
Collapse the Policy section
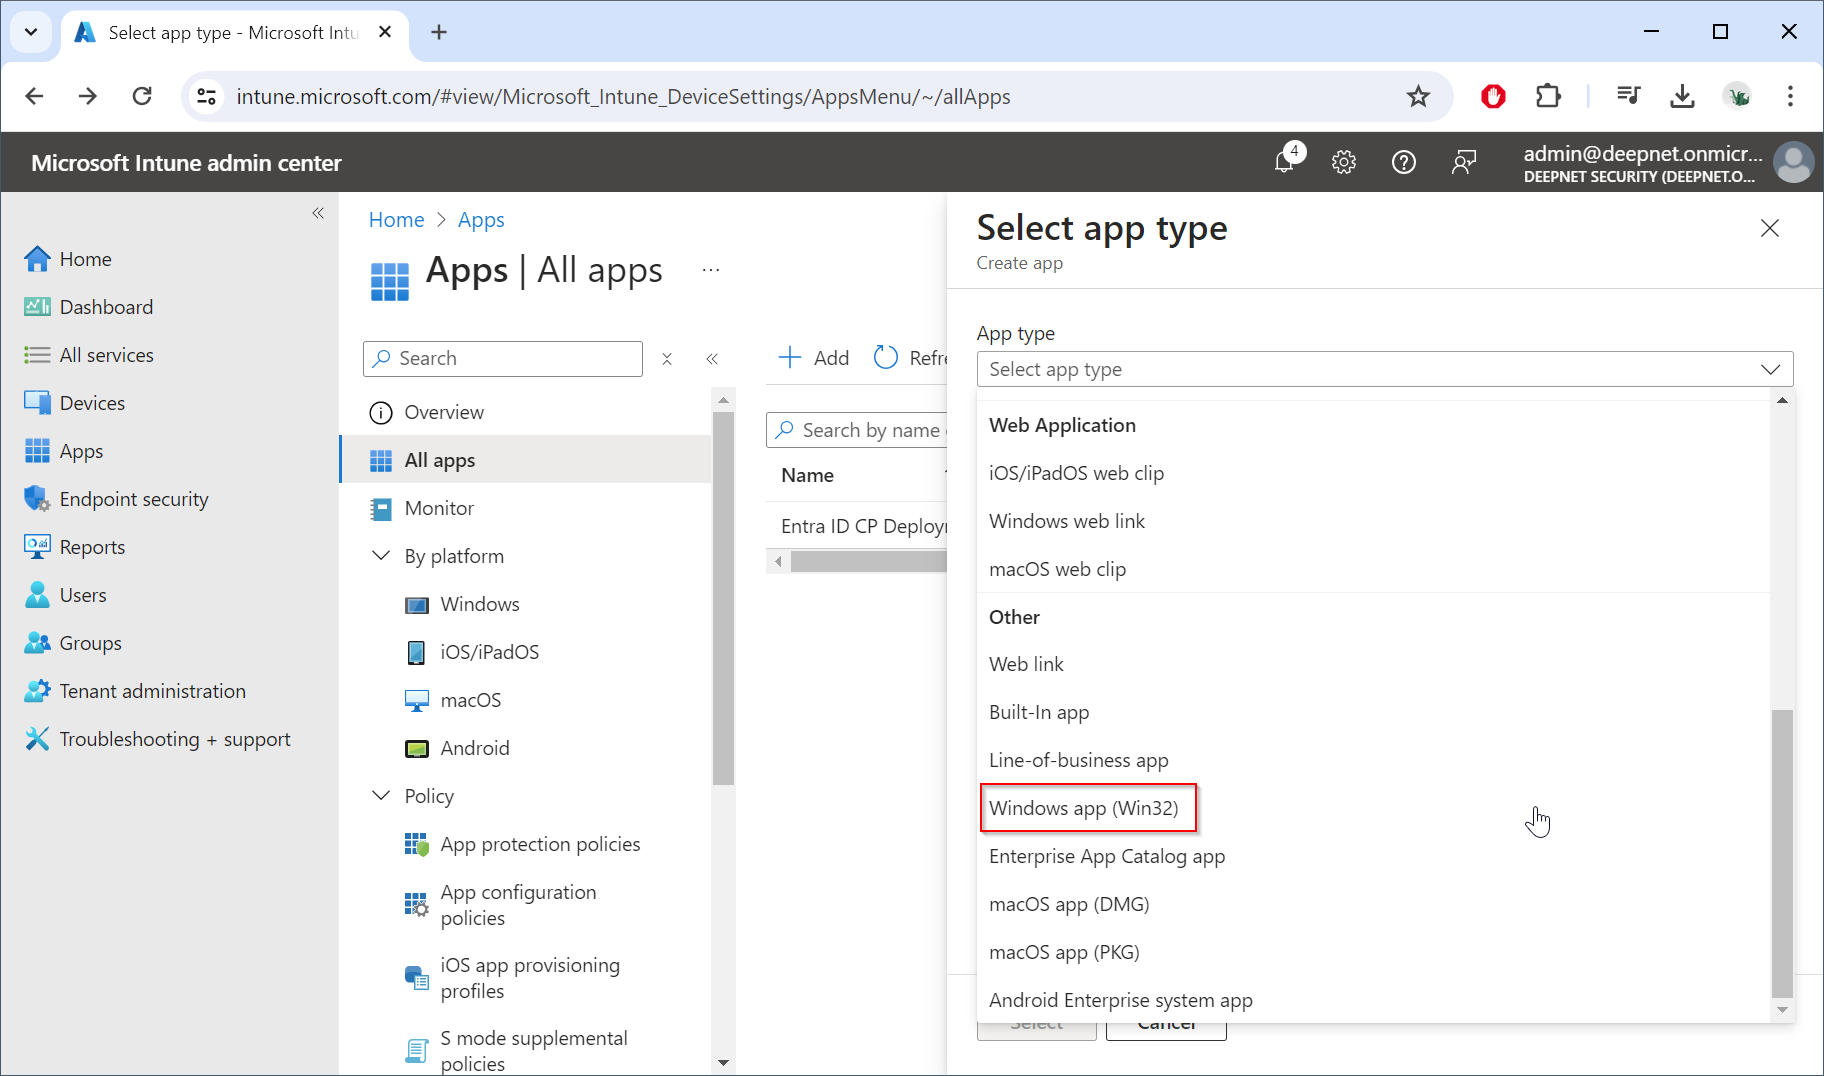pyautogui.click(x=381, y=796)
